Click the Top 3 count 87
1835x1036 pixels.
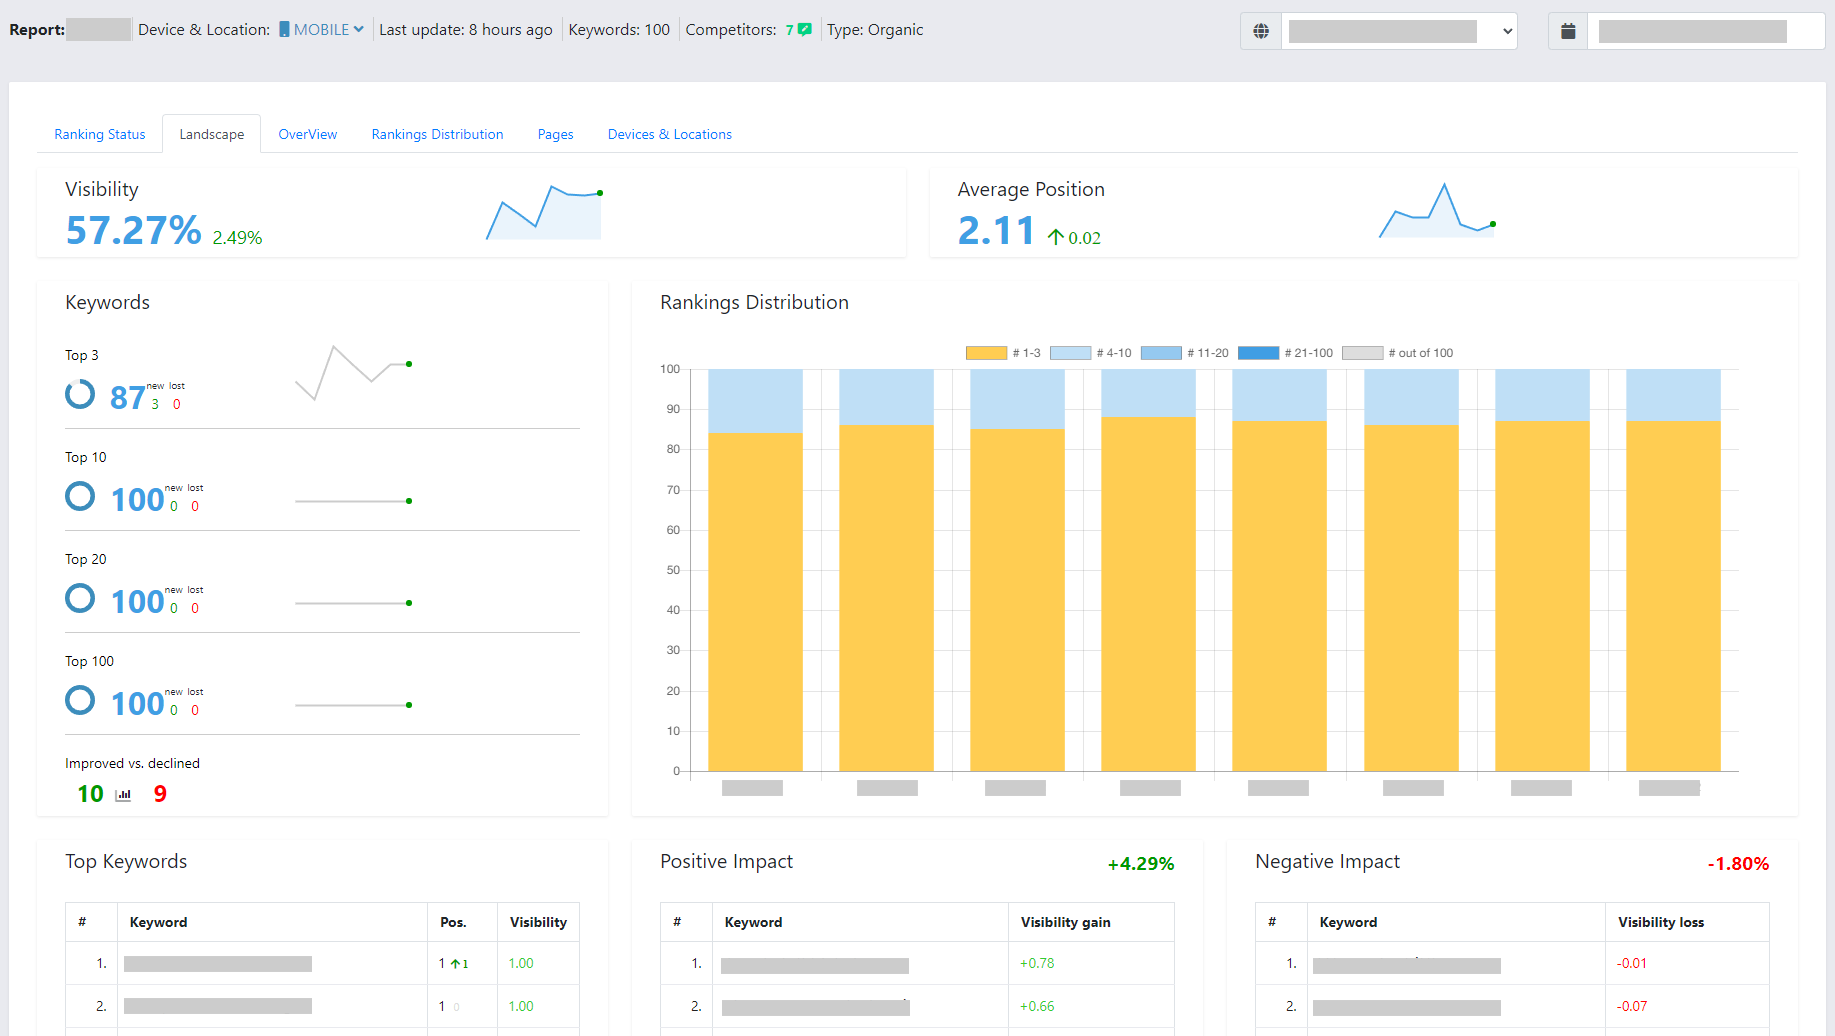pos(127,397)
